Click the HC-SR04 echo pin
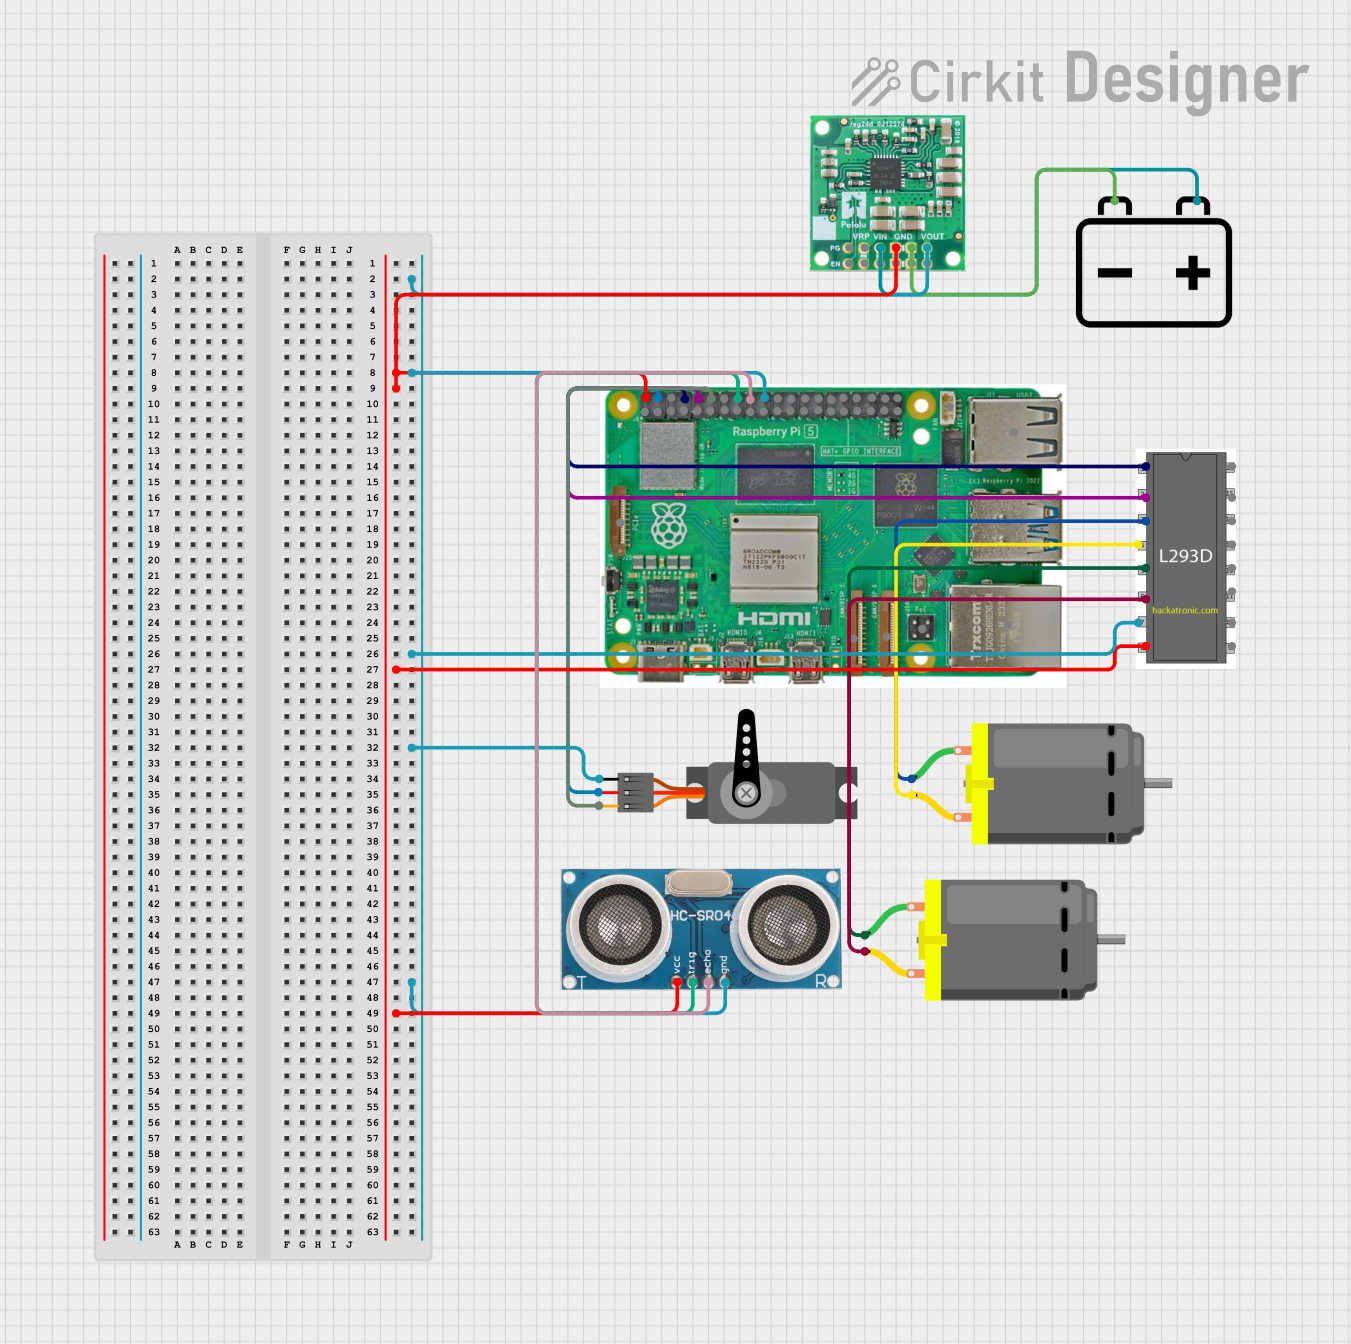This screenshot has width=1351, height=1344. 709,982
